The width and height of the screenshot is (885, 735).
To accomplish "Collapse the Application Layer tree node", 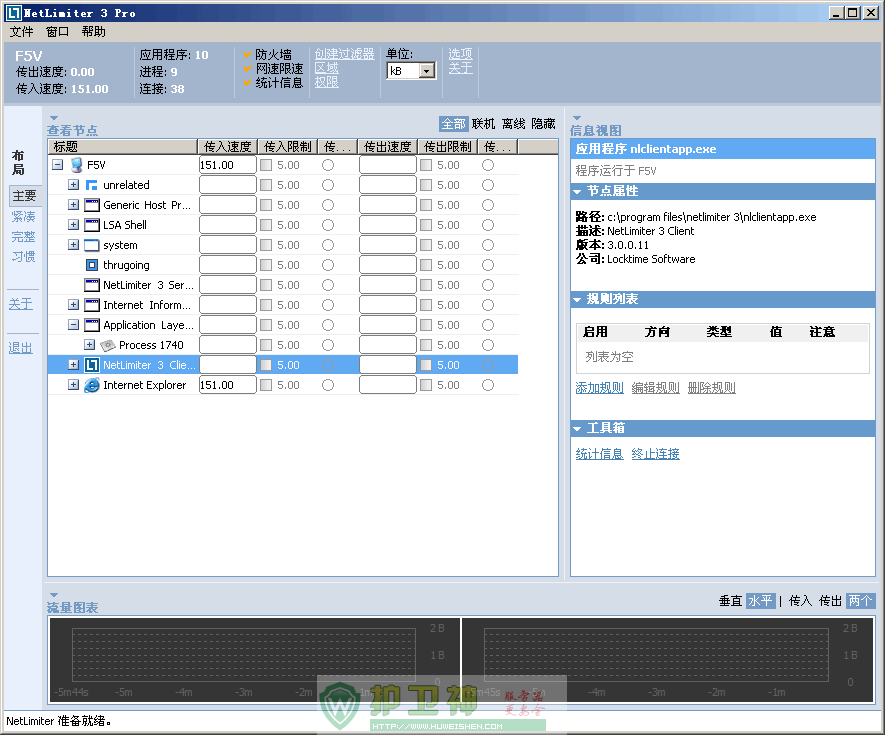I will pyautogui.click(x=73, y=325).
